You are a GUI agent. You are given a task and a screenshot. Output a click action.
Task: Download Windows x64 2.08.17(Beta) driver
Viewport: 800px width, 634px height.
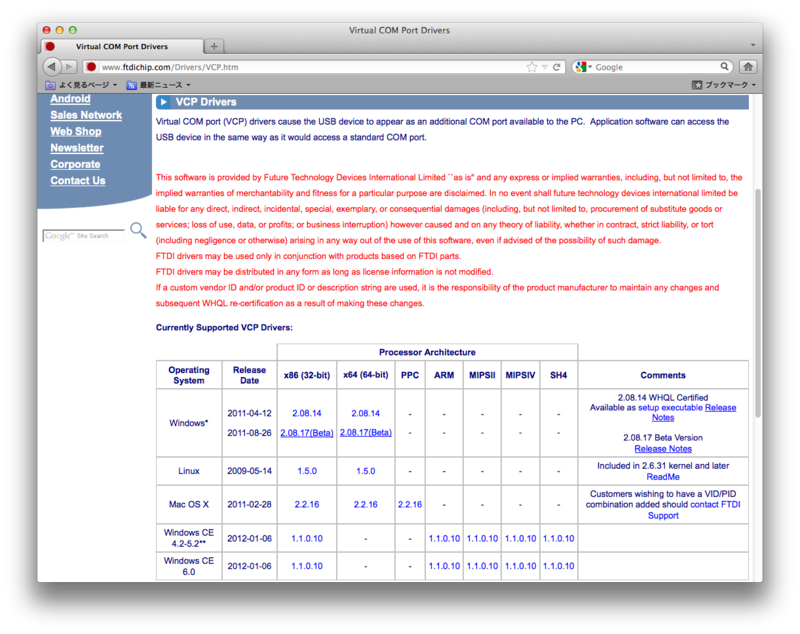pos(365,433)
